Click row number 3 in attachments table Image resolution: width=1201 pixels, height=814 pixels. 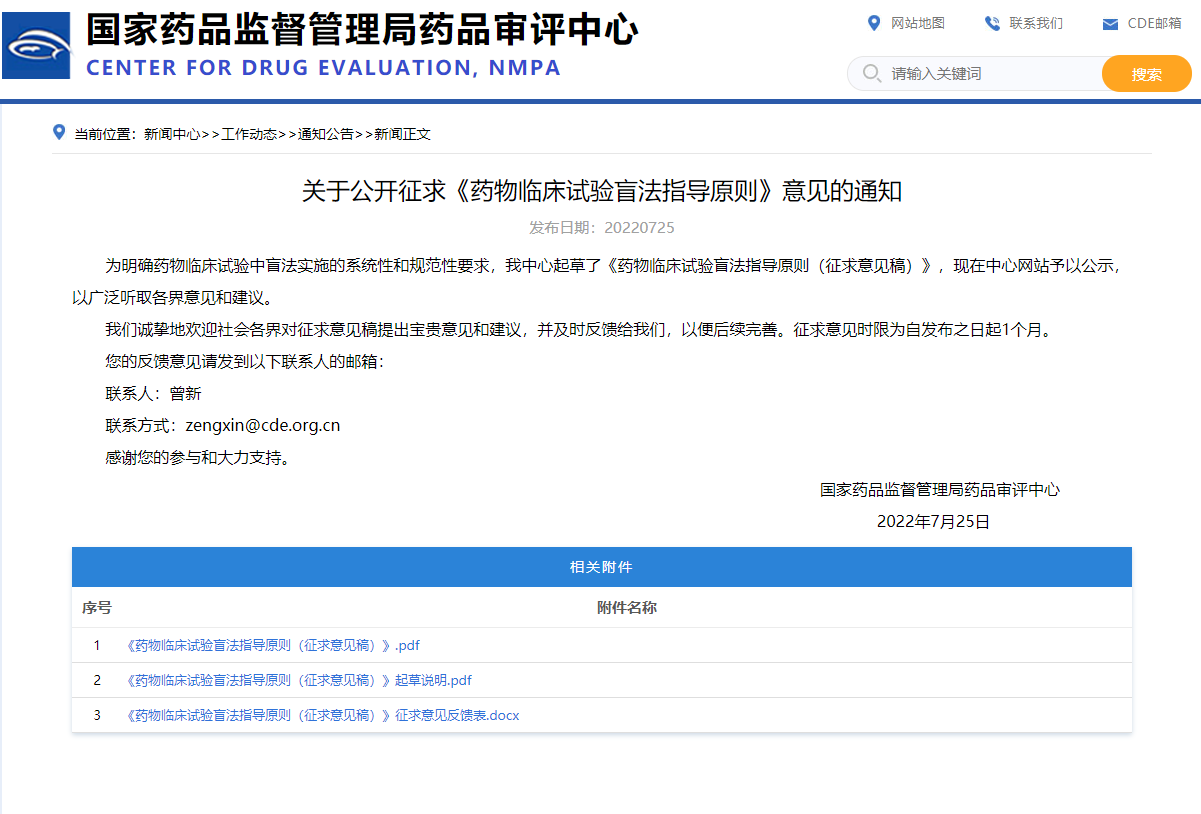tap(97, 715)
